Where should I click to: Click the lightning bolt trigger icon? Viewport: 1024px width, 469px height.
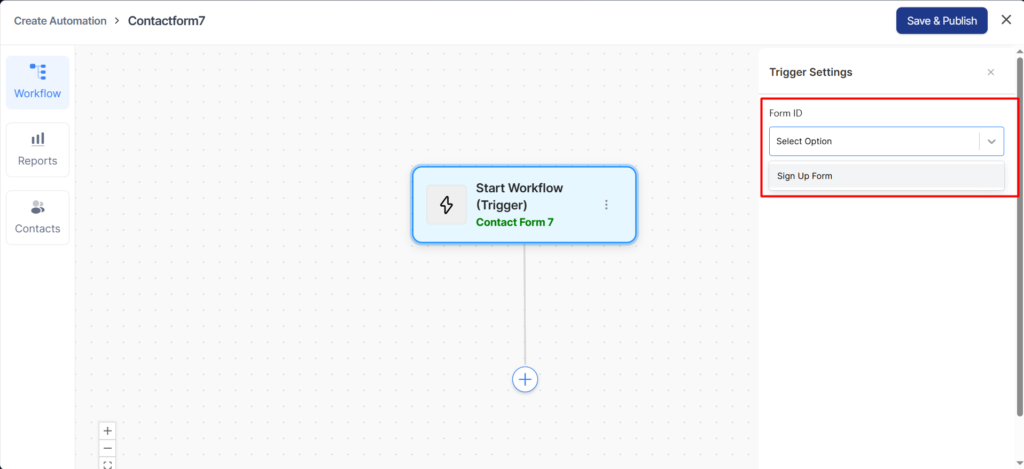point(446,204)
